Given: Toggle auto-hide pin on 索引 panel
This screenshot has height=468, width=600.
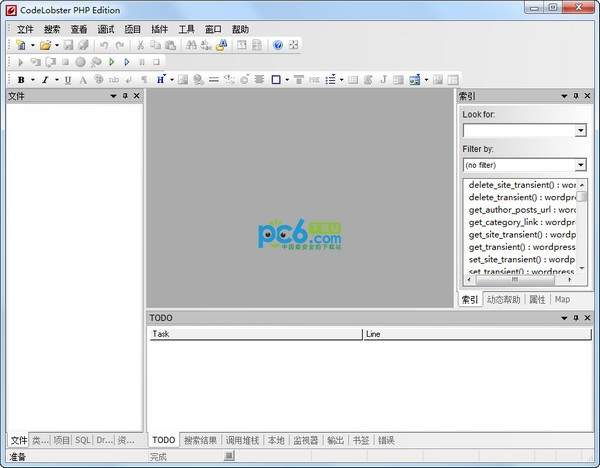Looking at the screenshot, I should tap(575, 96).
